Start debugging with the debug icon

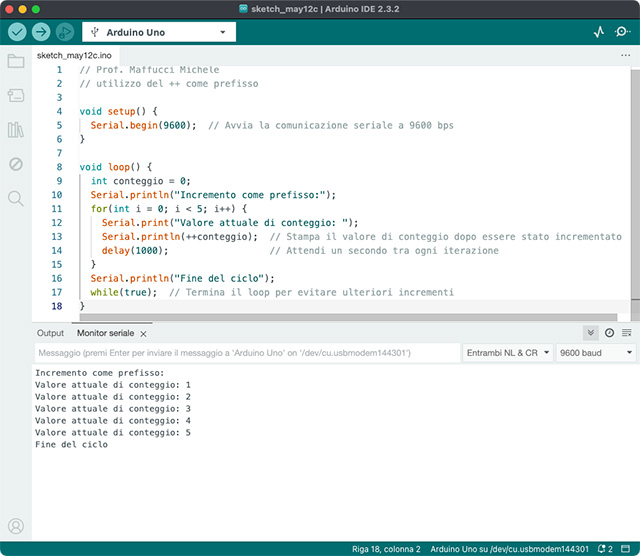[x=65, y=32]
